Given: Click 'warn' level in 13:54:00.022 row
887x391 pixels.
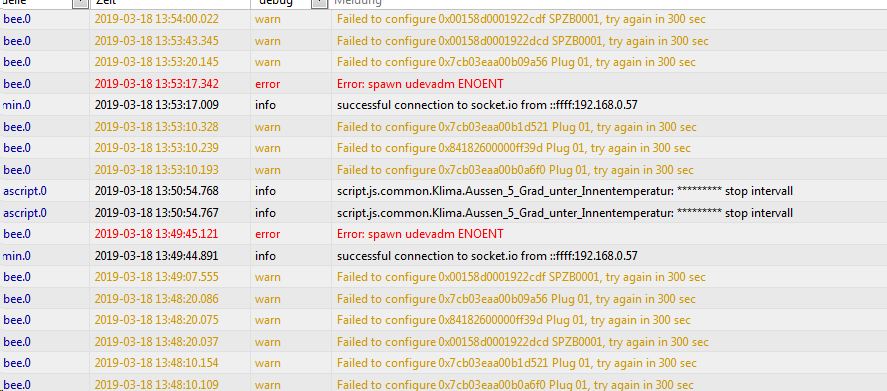Looking at the screenshot, I should click(x=268, y=19).
